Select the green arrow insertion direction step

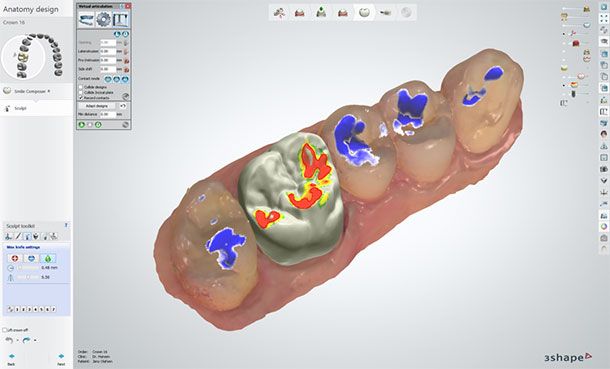(x=321, y=12)
